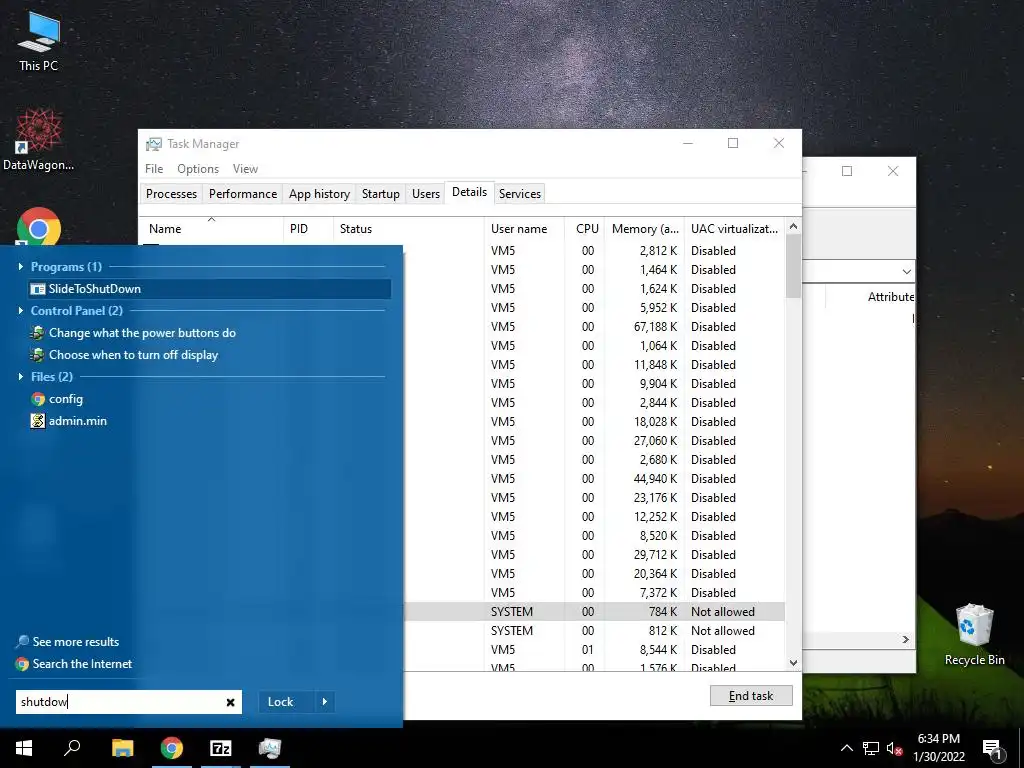Open Google Chrome desktop shortcut
The width and height of the screenshot is (1024, 768).
point(39,226)
